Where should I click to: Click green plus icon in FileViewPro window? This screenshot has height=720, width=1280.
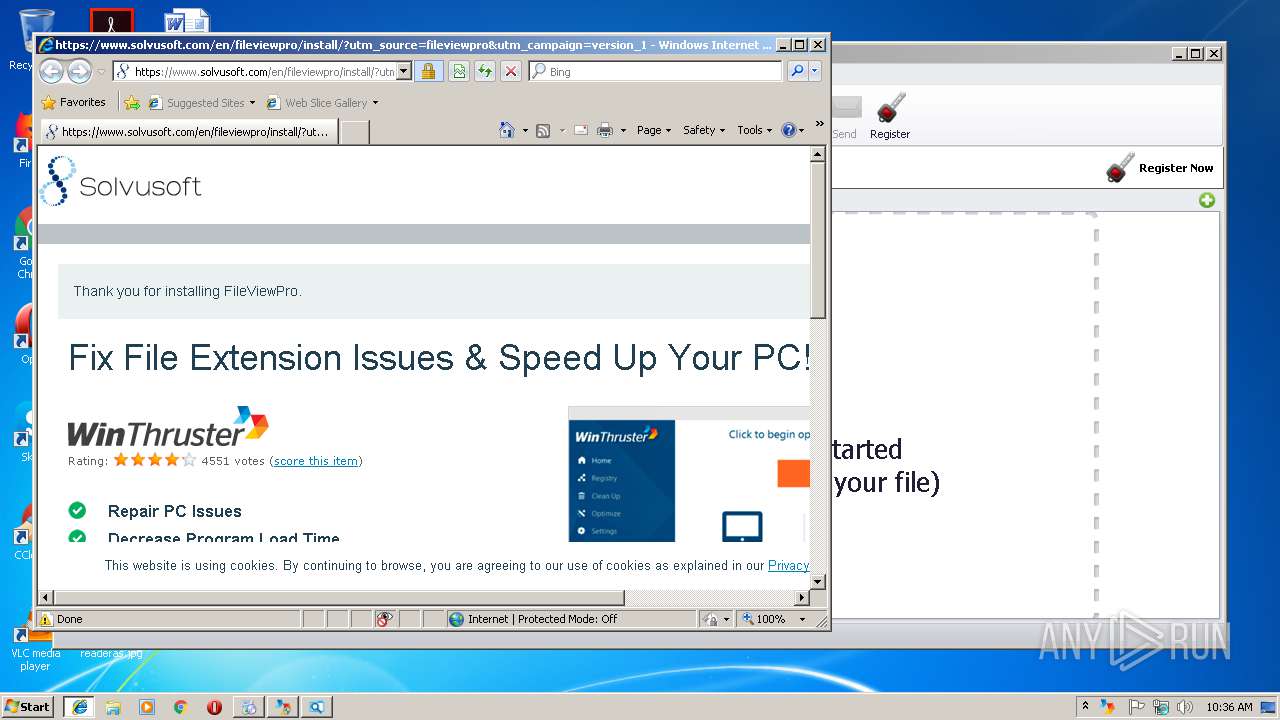(1207, 200)
